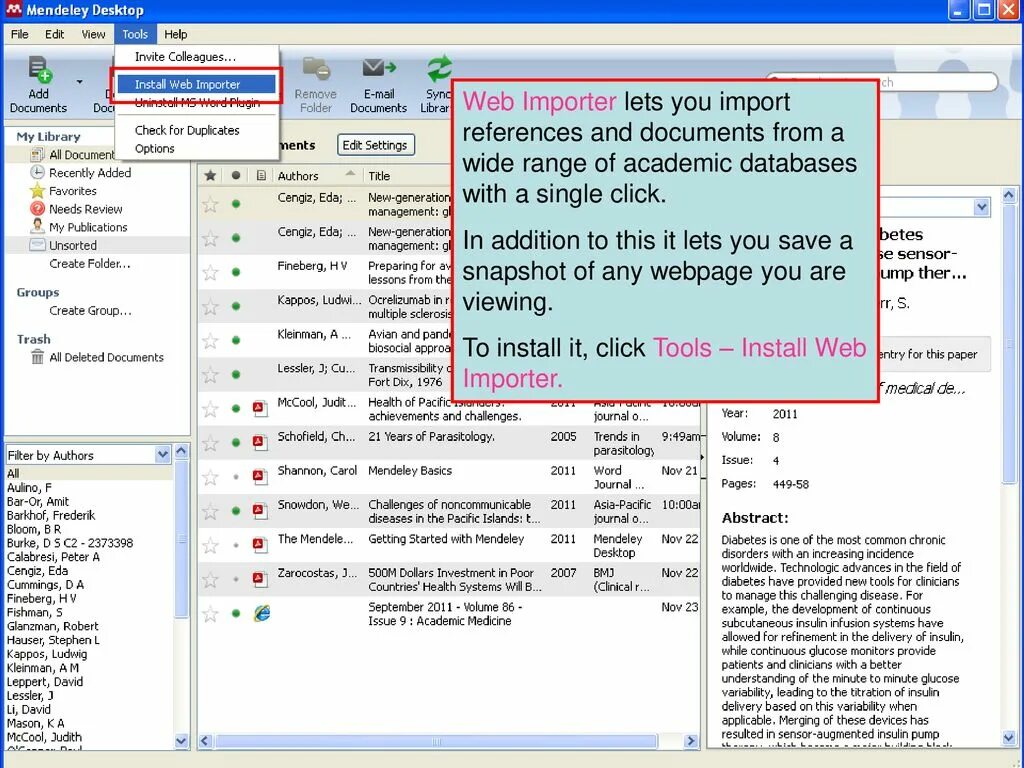
Task: Select Check for Duplicates menu entry
Action: click(x=187, y=130)
